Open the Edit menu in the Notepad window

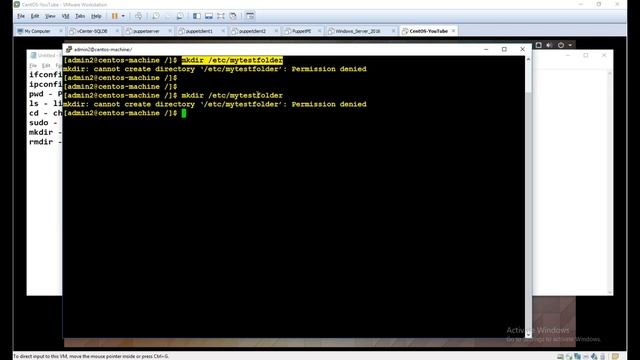46,66
